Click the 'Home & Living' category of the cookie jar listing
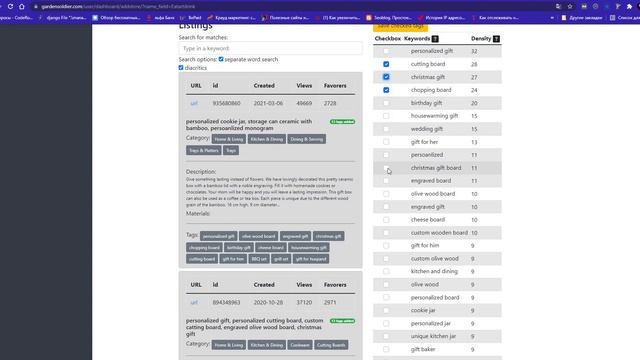 (x=229, y=139)
